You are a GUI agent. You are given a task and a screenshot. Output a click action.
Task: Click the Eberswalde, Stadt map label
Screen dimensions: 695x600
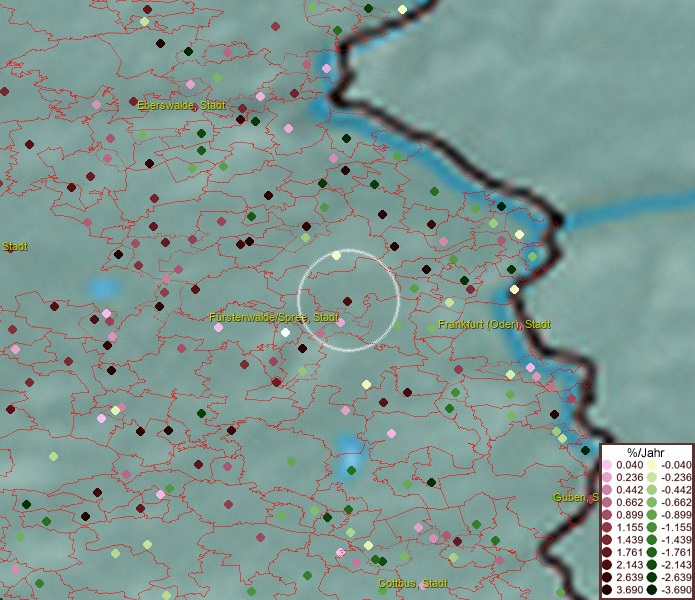(x=182, y=105)
